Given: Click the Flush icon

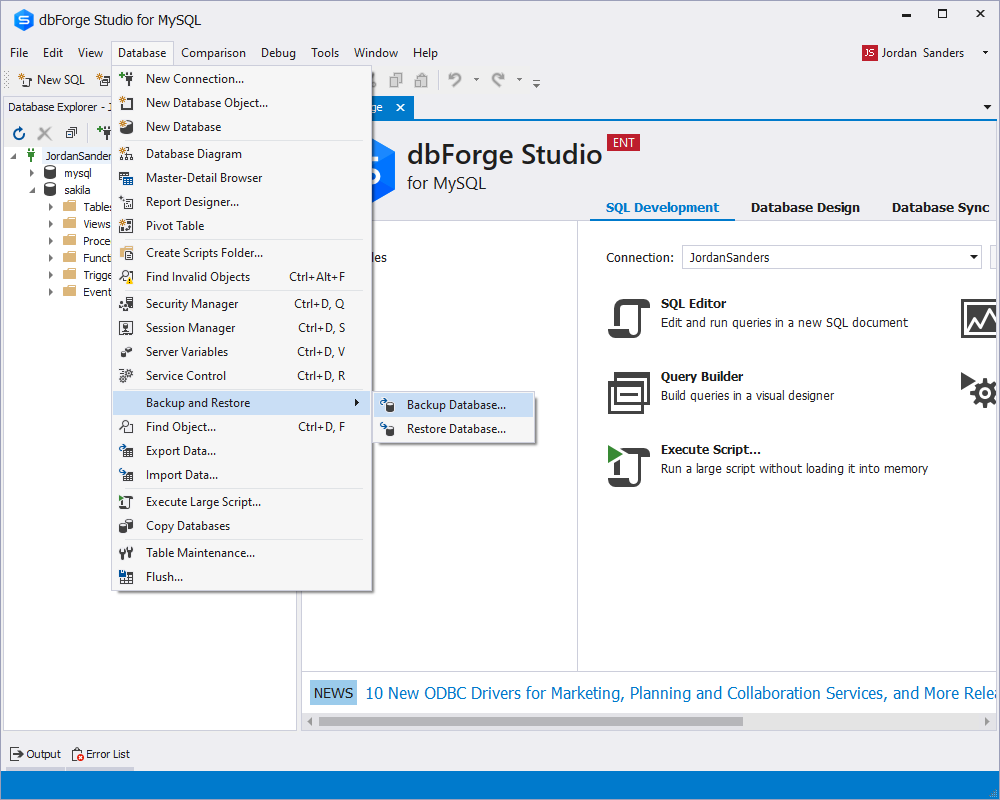Looking at the screenshot, I should tap(126, 577).
